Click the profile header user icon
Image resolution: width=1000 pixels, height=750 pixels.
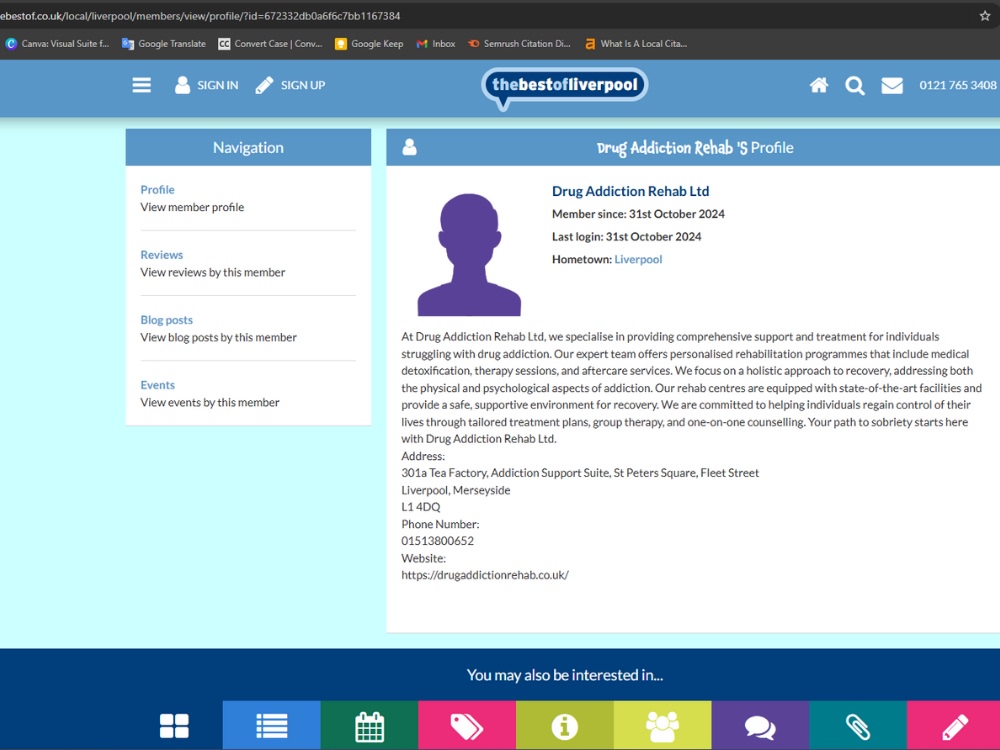pos(409,147)
